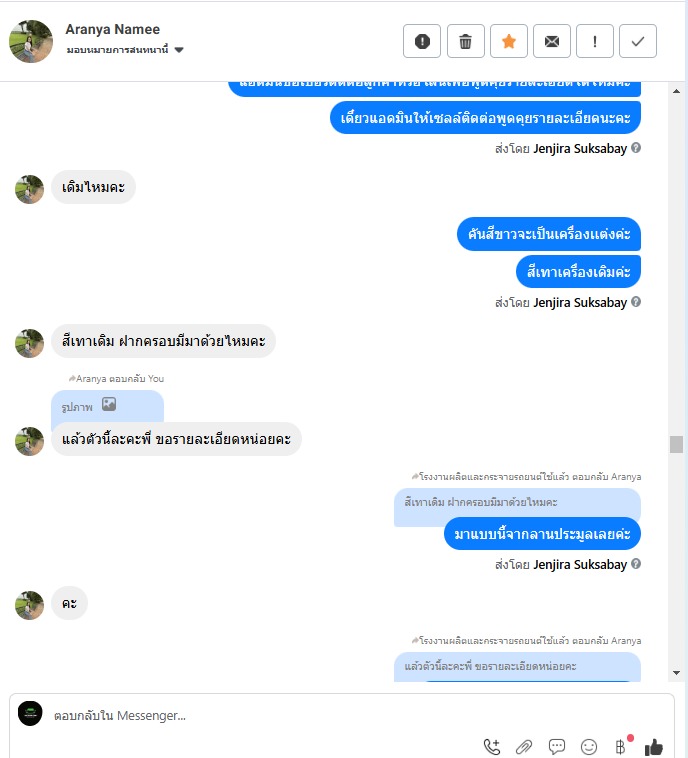Open the baht payment request icon

pyautogui.click(x=621, y=747)
